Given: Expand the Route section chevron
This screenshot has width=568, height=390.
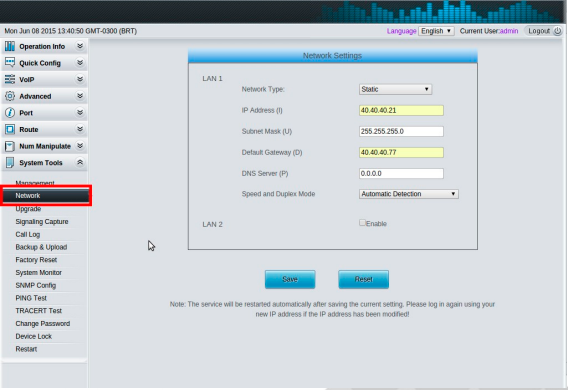Looking at the screenshot, I should coord(80,129).
